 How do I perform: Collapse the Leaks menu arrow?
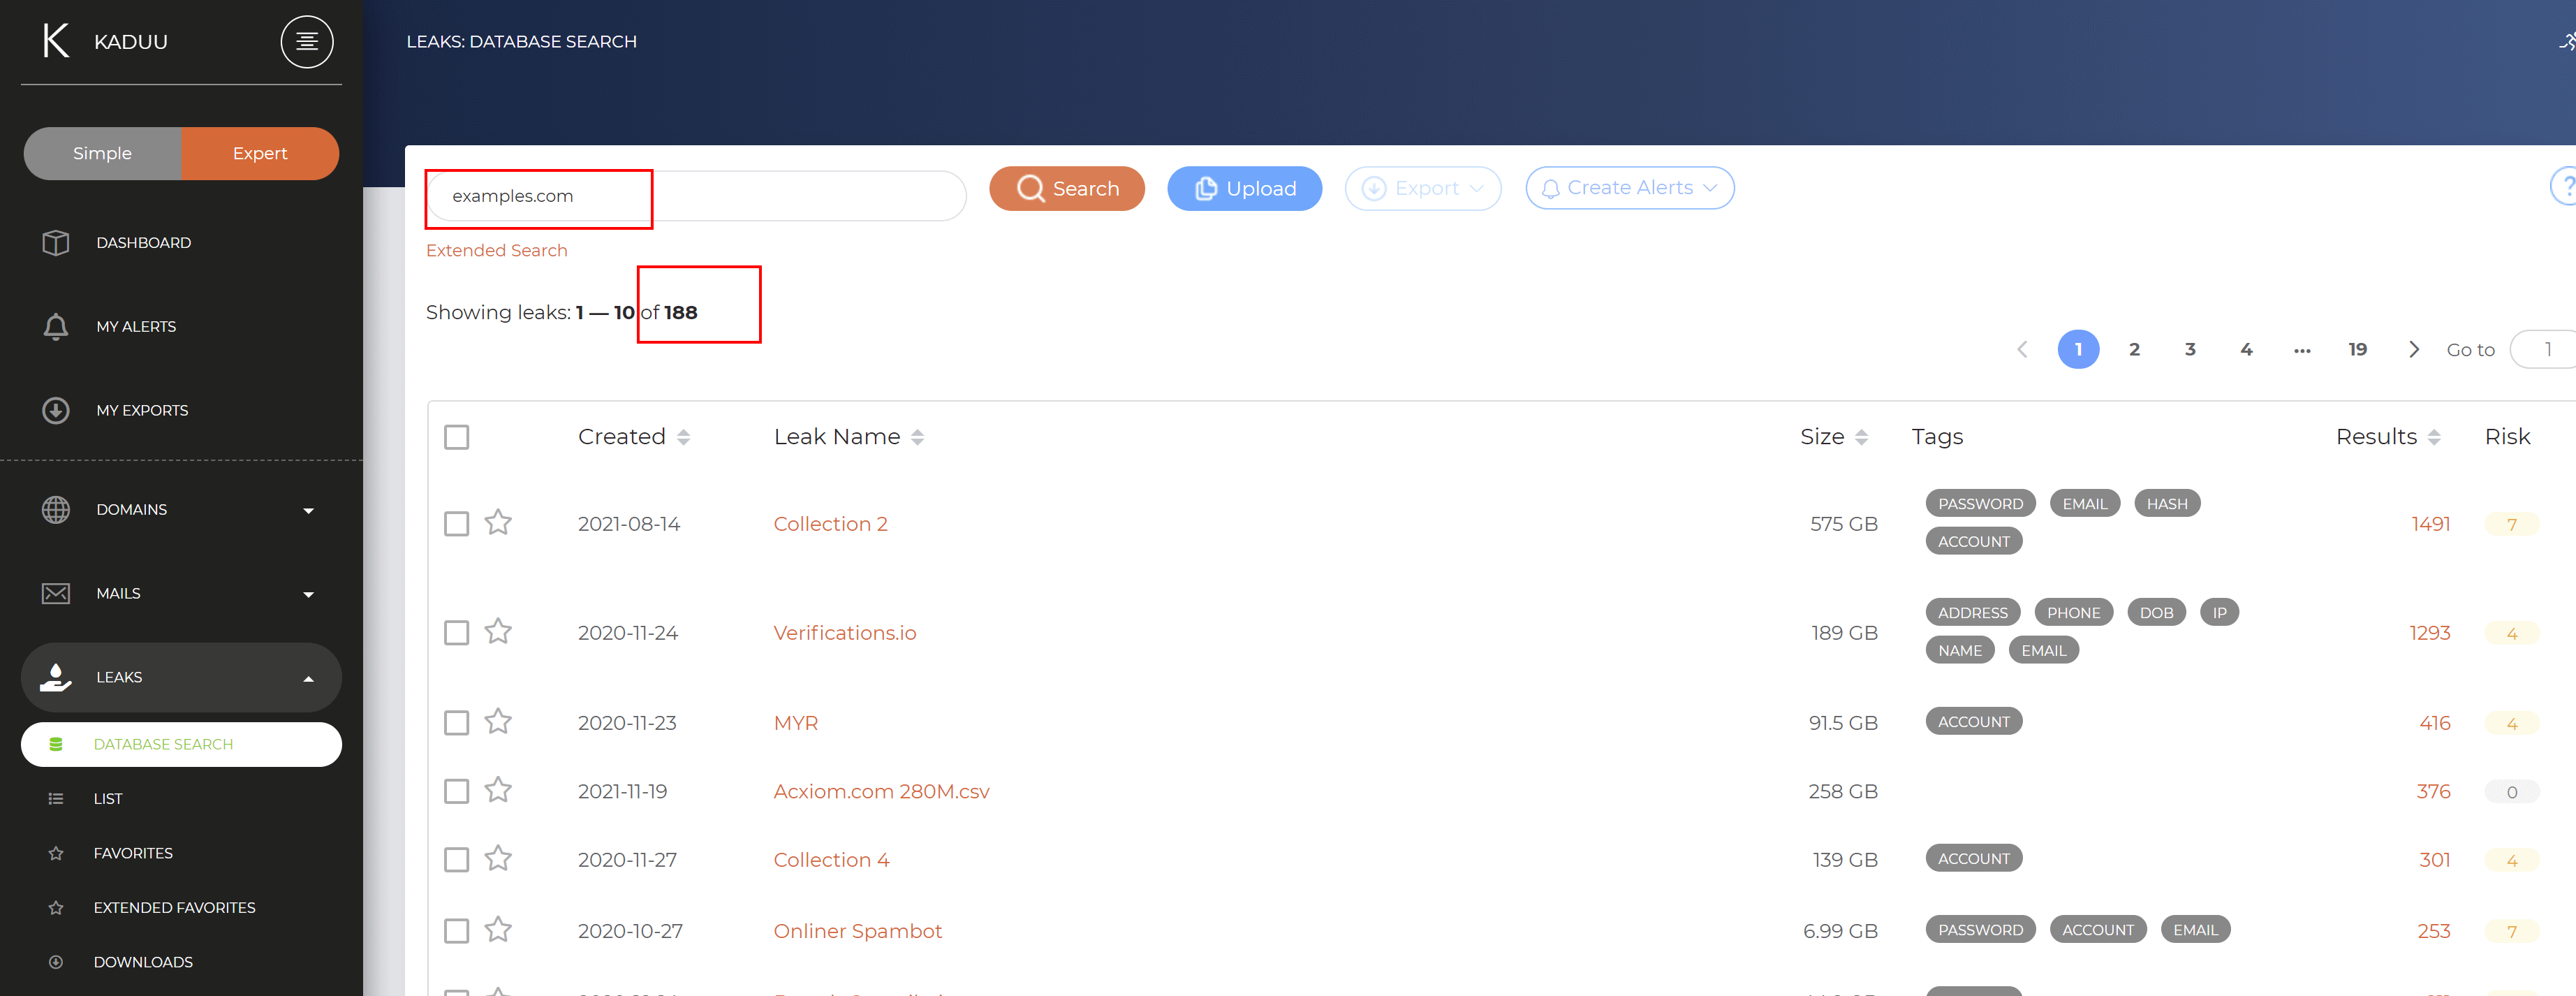tap(308, 679)
